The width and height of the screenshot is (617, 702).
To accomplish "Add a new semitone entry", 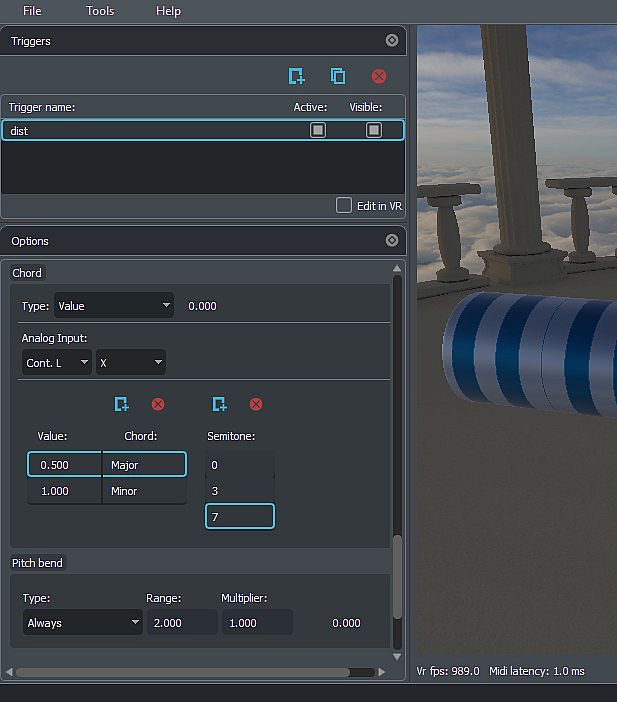I will [x=219, y=404].
